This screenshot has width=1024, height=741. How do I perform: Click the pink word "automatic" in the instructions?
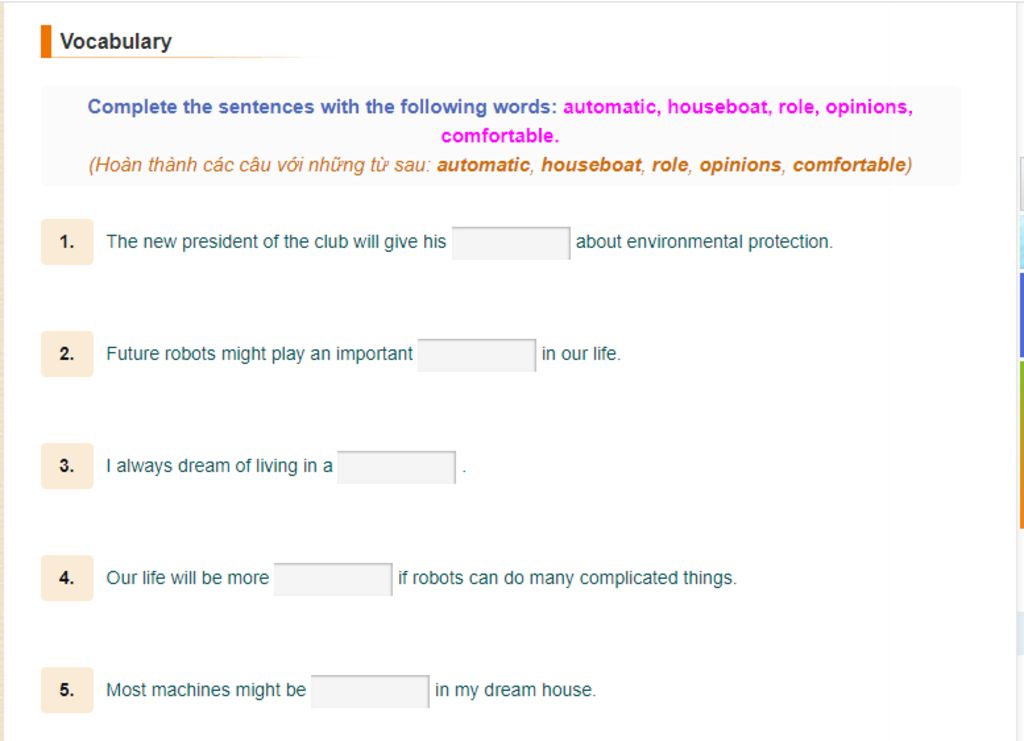tap(611, 106)
